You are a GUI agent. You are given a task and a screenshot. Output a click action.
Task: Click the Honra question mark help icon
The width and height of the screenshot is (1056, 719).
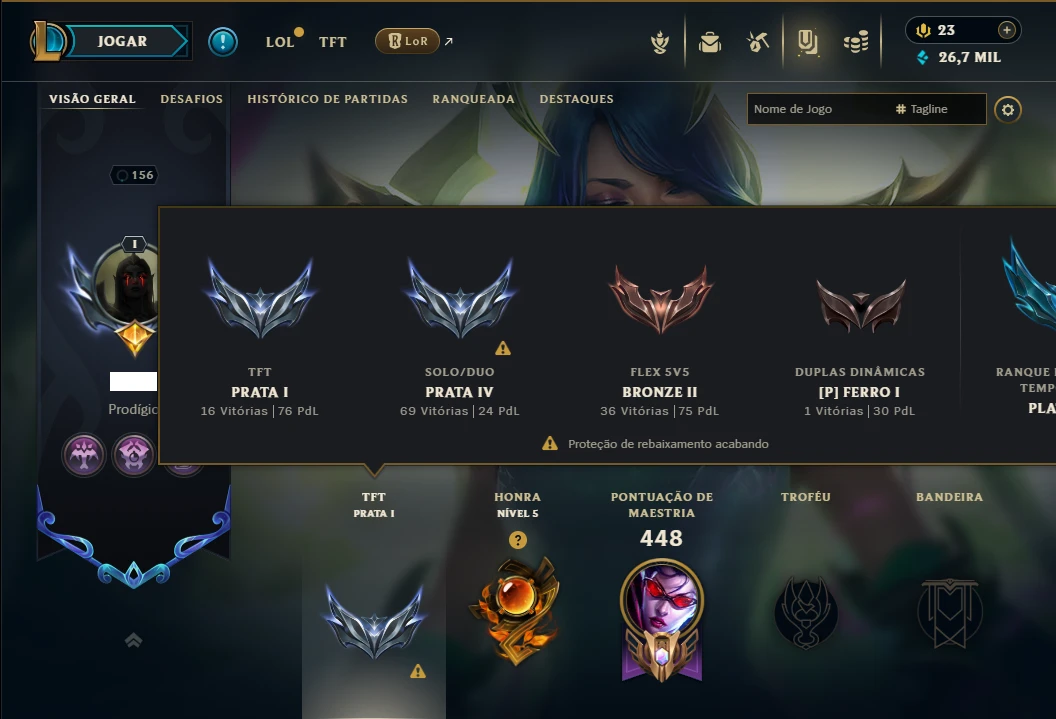coord(518,540)
